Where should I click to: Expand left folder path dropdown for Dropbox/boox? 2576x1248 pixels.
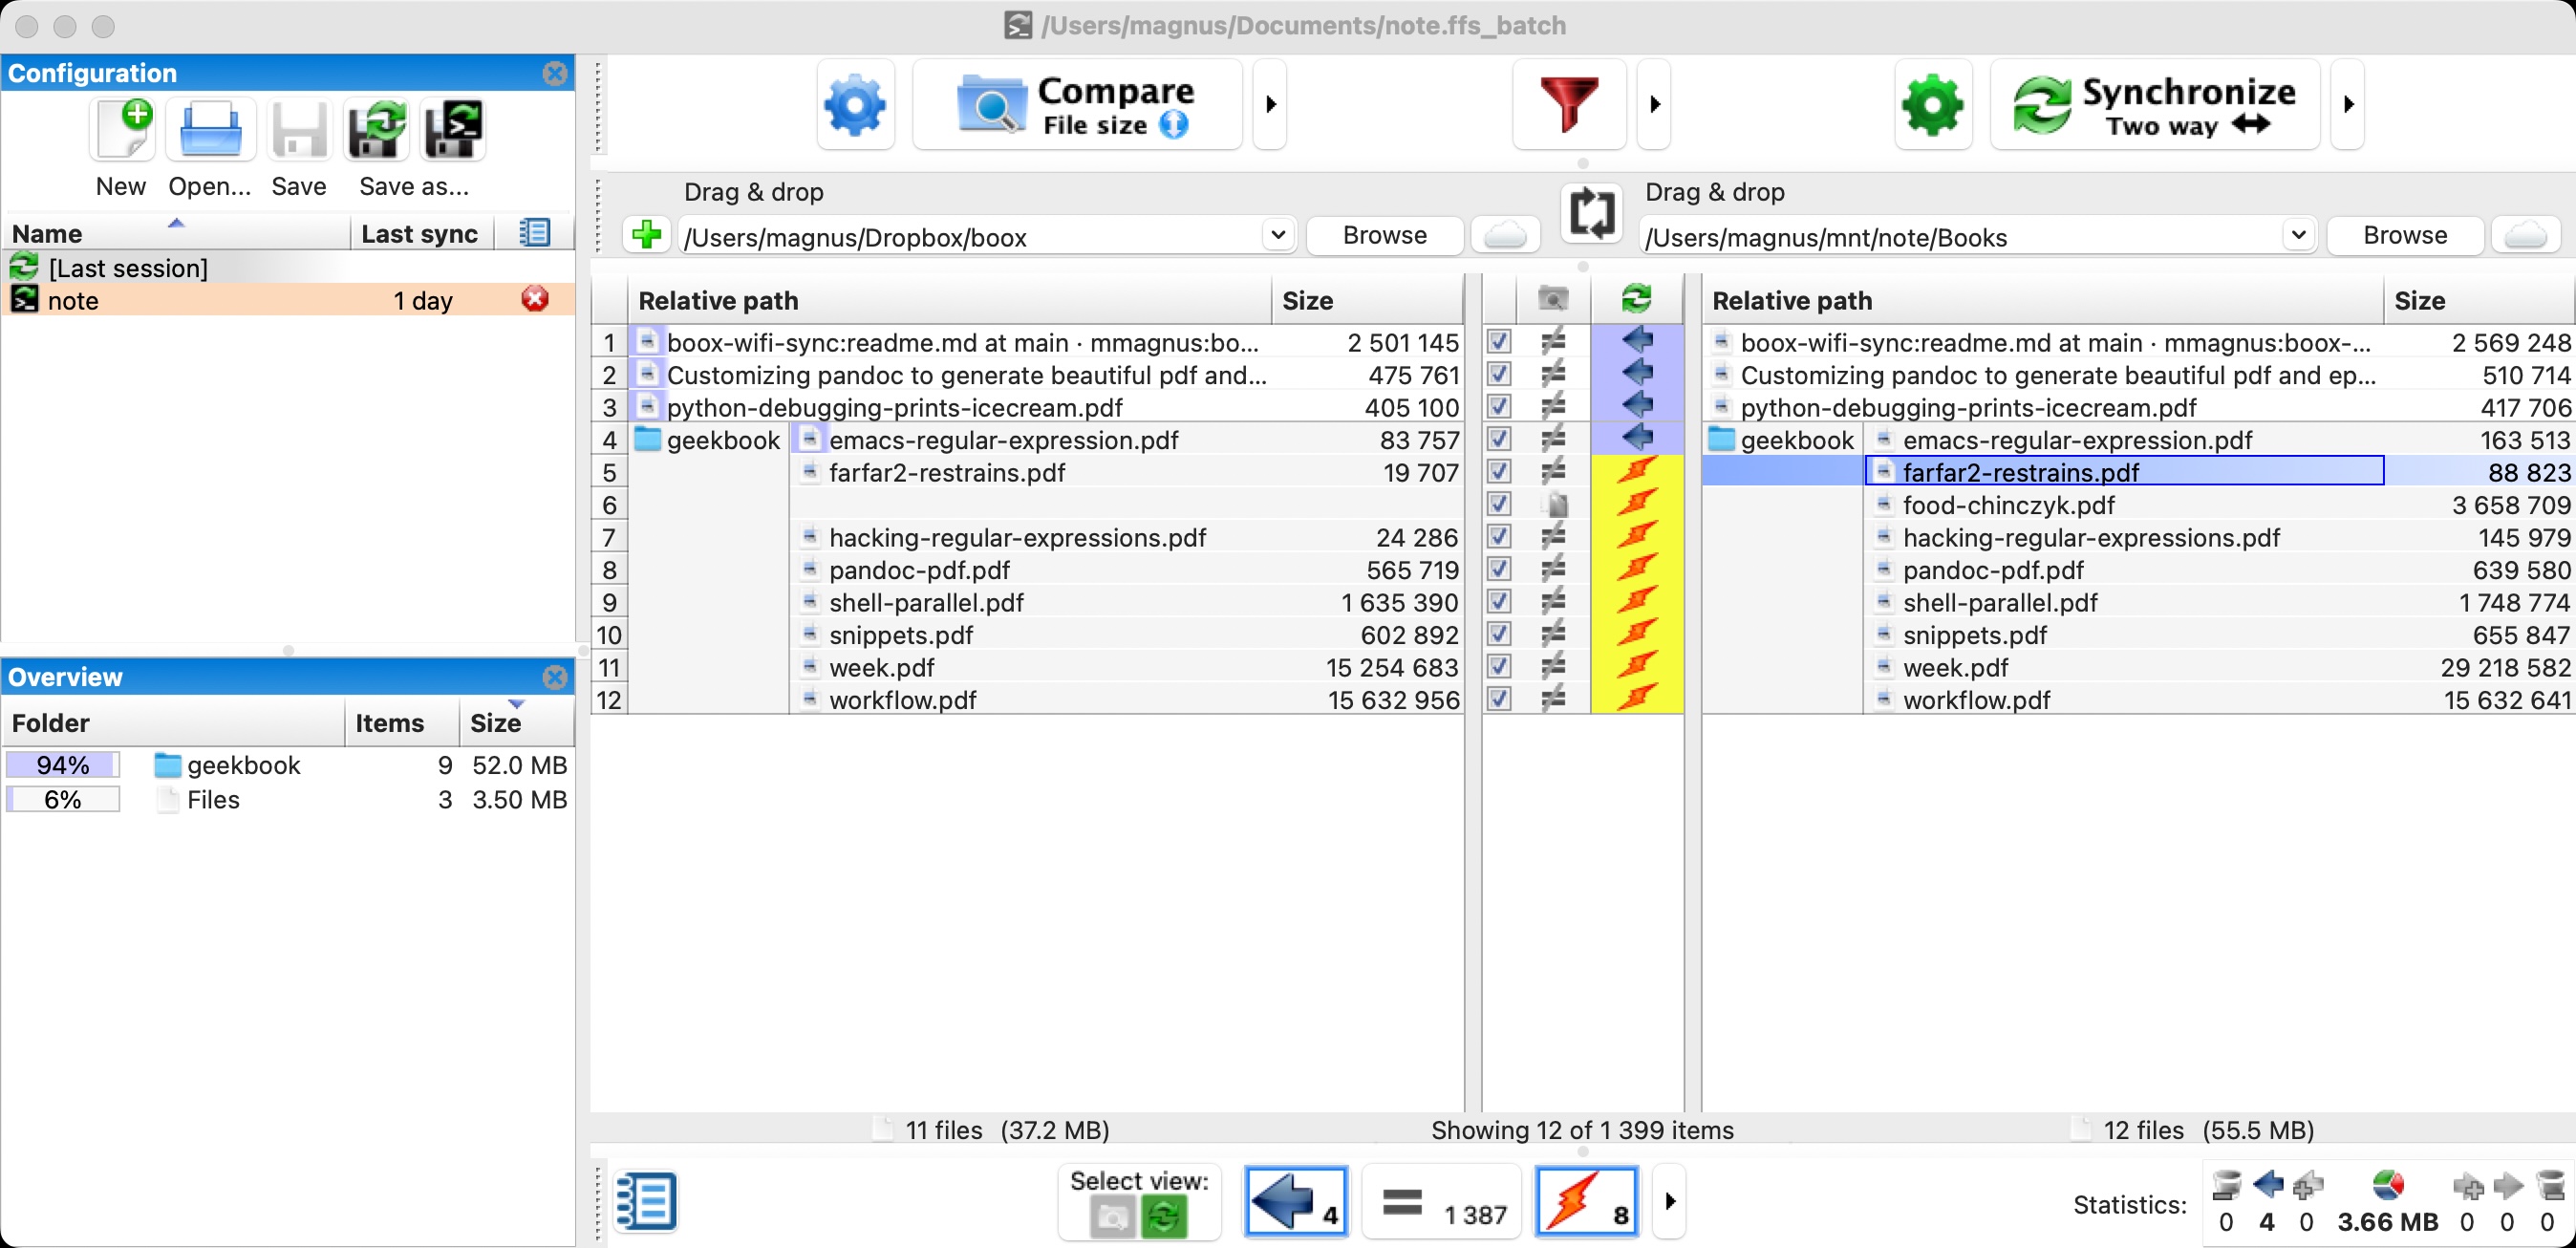[x=1277, y=236]
